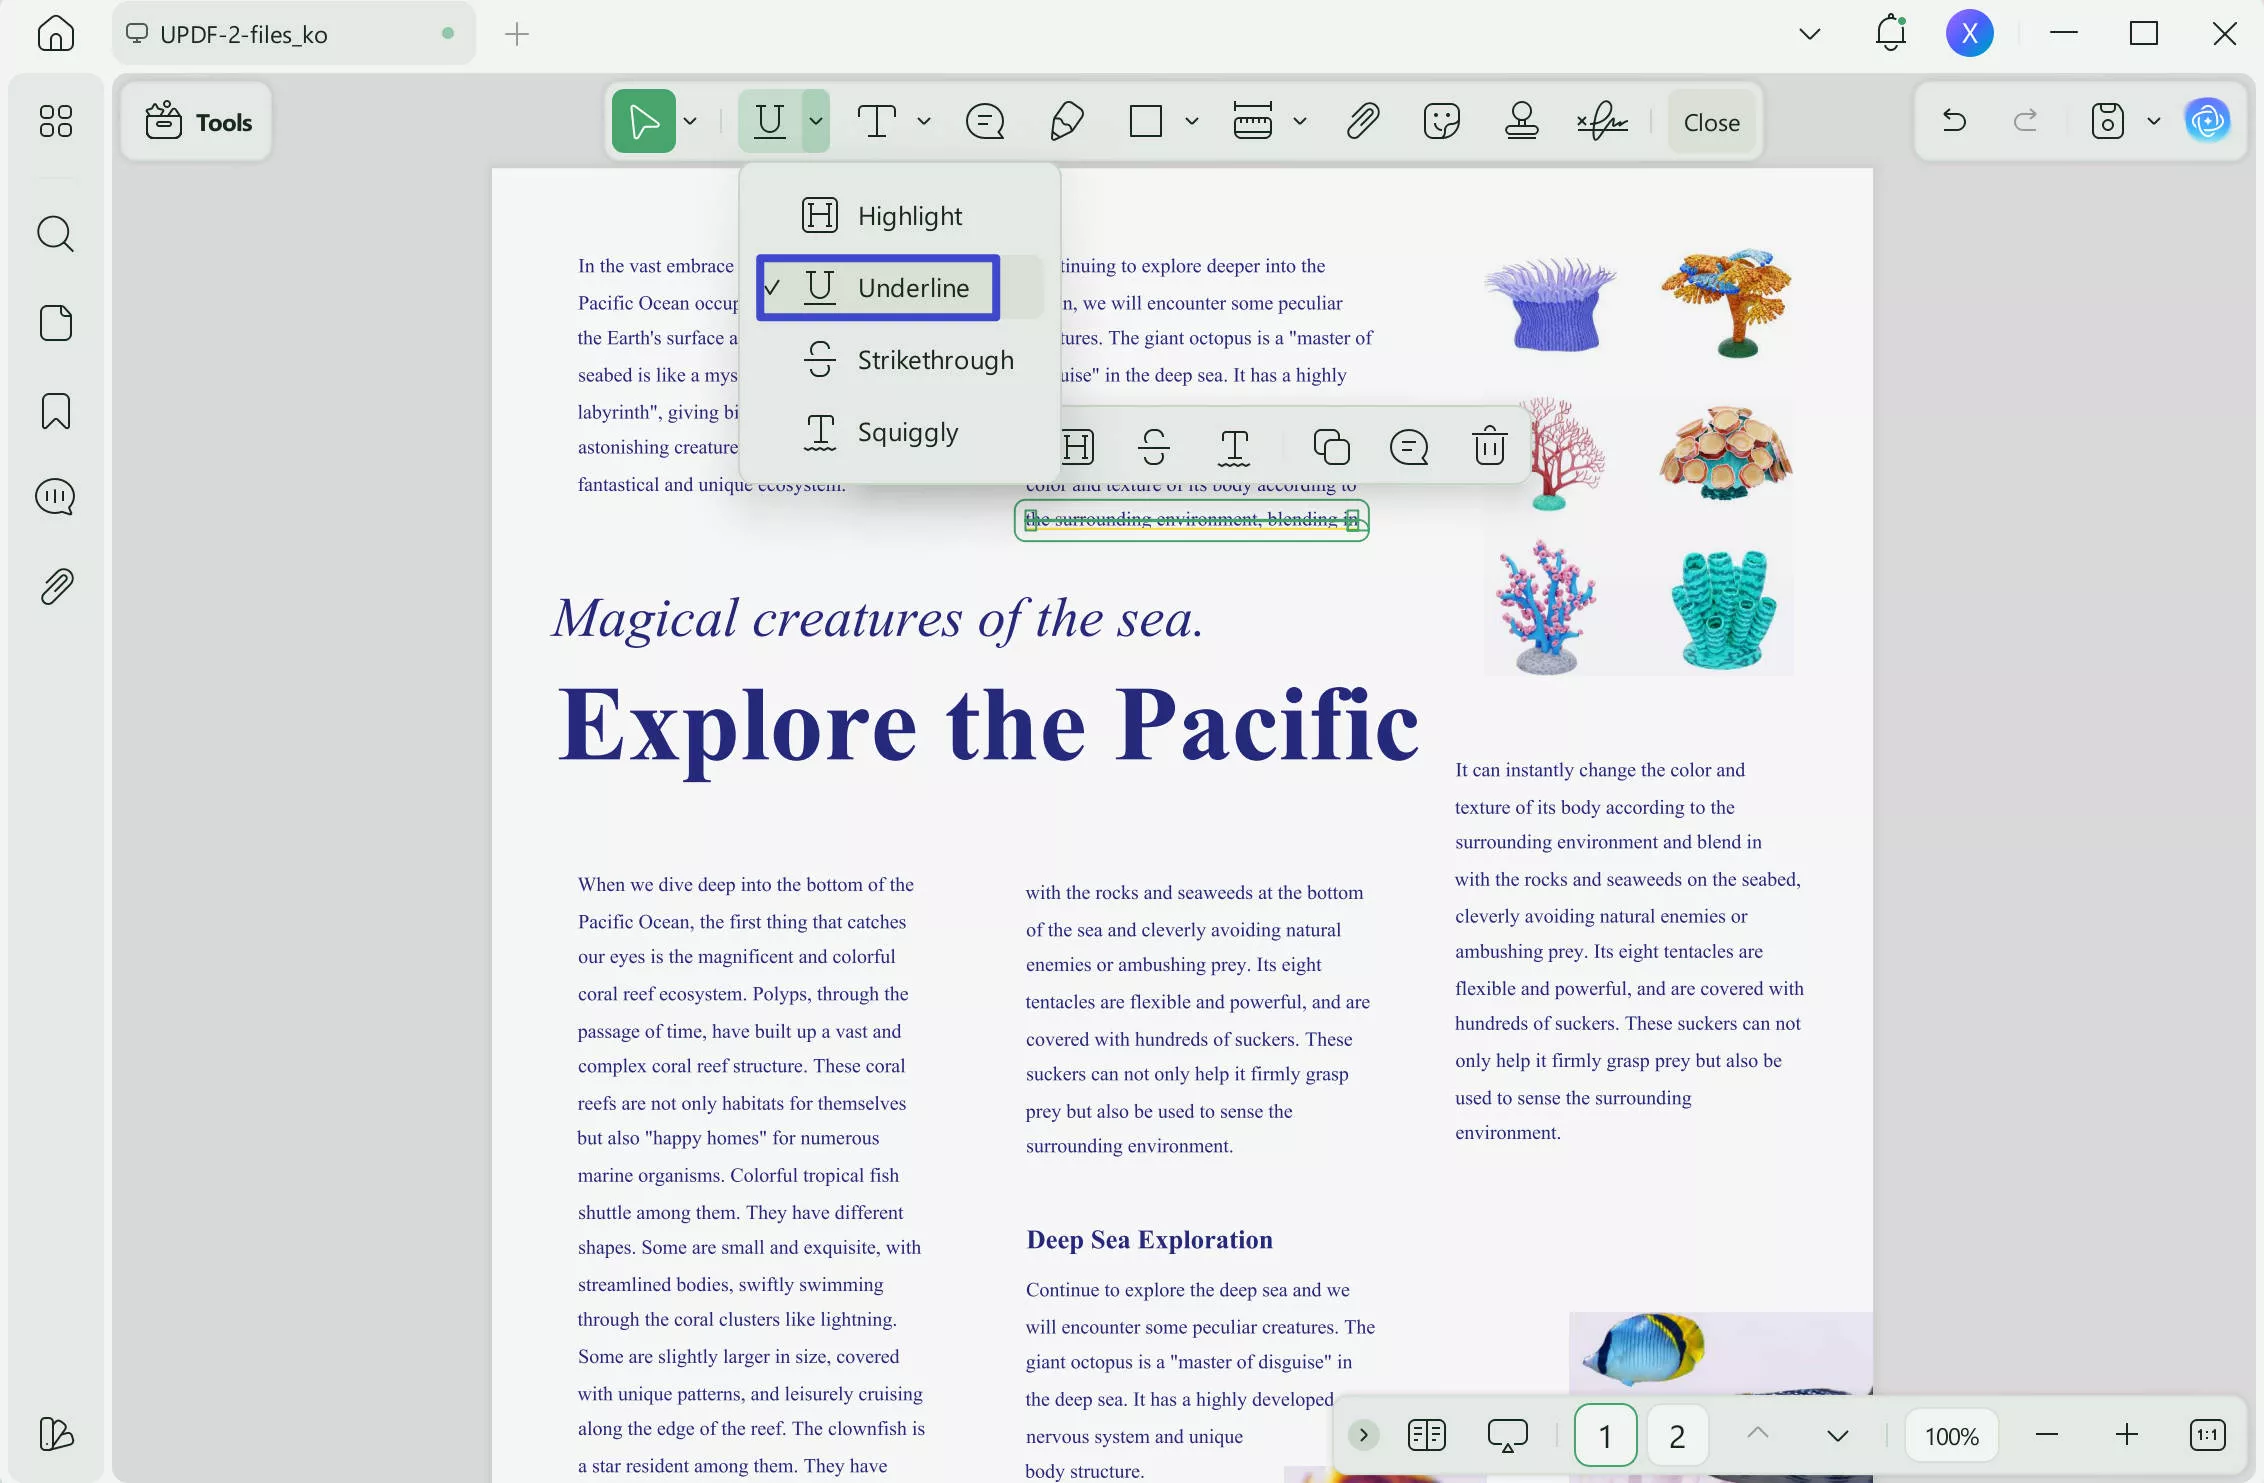
Task: Open search panel in left sidebar
Action: coord(56,234)
